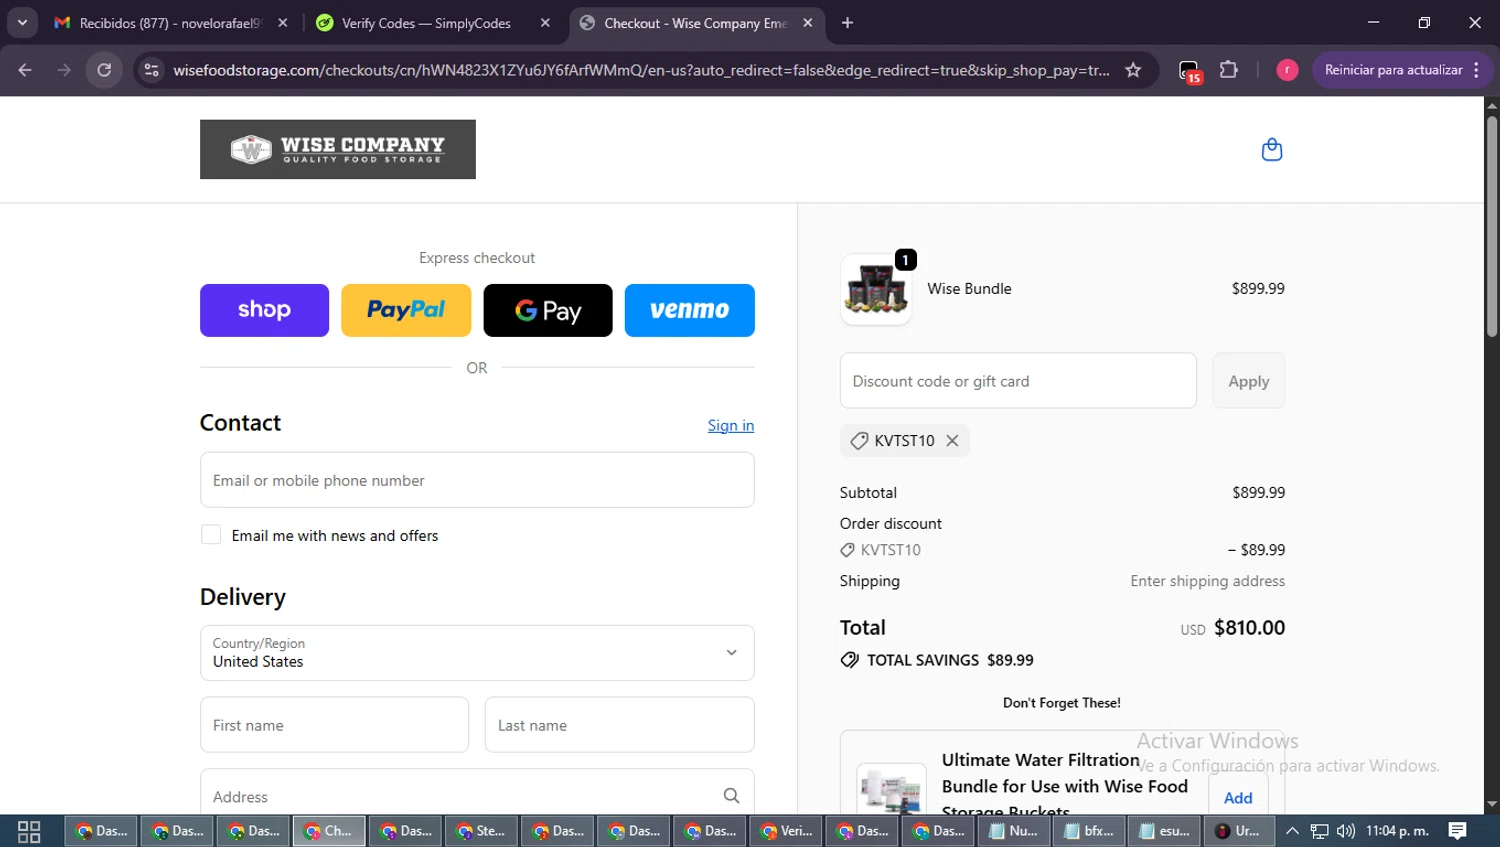The width and height of the screenshot is (1500, 847).
Task: Click the page vertical scrollbar thumb
Action: click(x=1492, y=227)
